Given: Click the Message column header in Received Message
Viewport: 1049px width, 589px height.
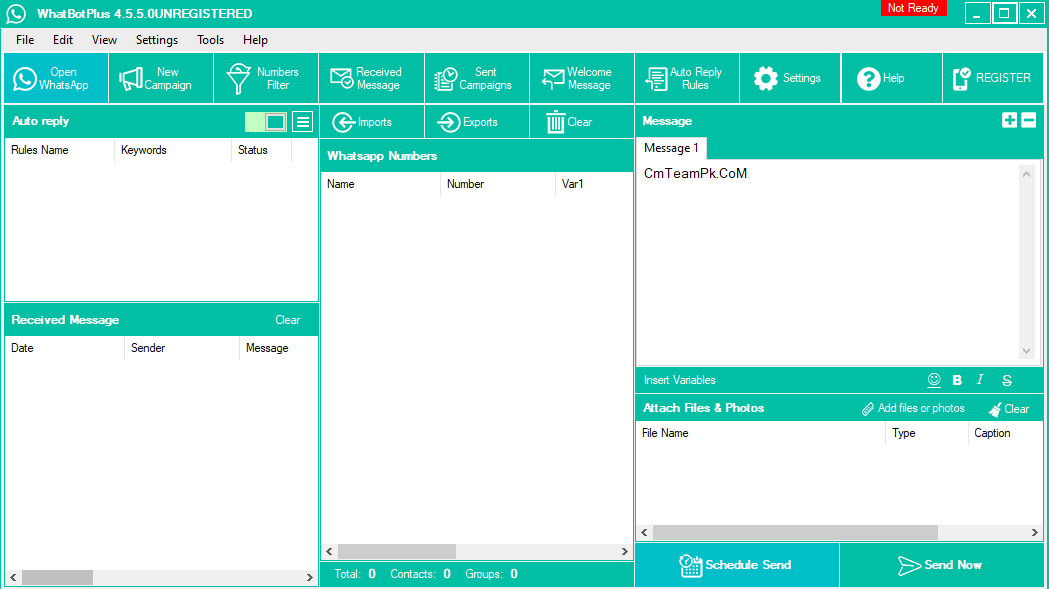Looking at the screenshot, I should pos(278,348).
